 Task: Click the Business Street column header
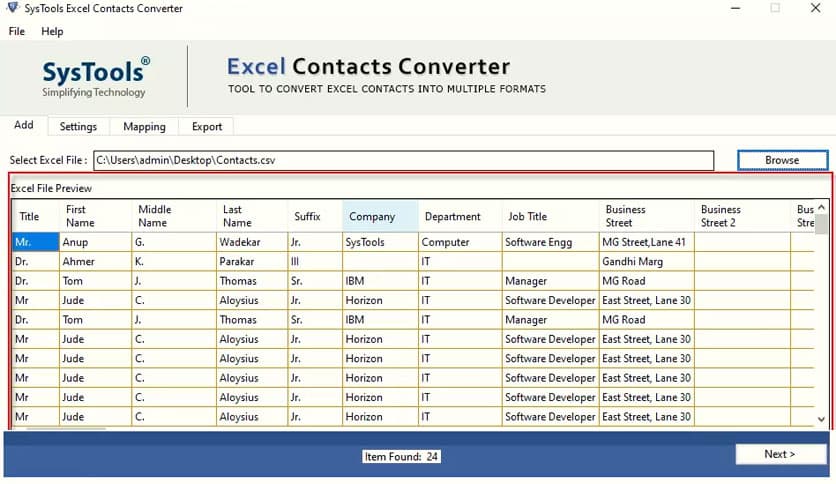pyautogui.click(x=647, y=216)
